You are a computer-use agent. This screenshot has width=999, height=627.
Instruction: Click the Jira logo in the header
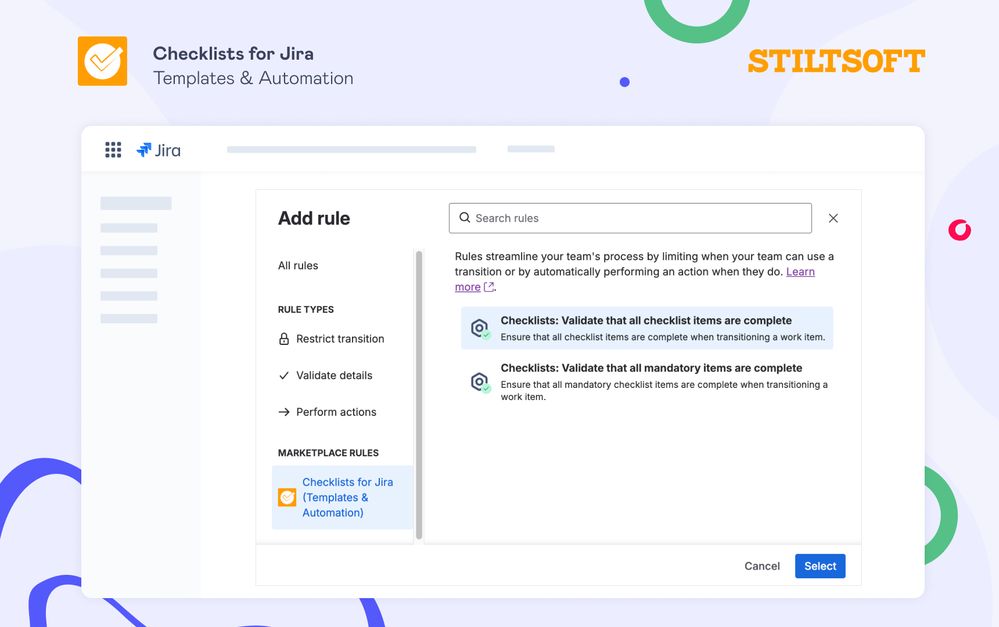159,150
